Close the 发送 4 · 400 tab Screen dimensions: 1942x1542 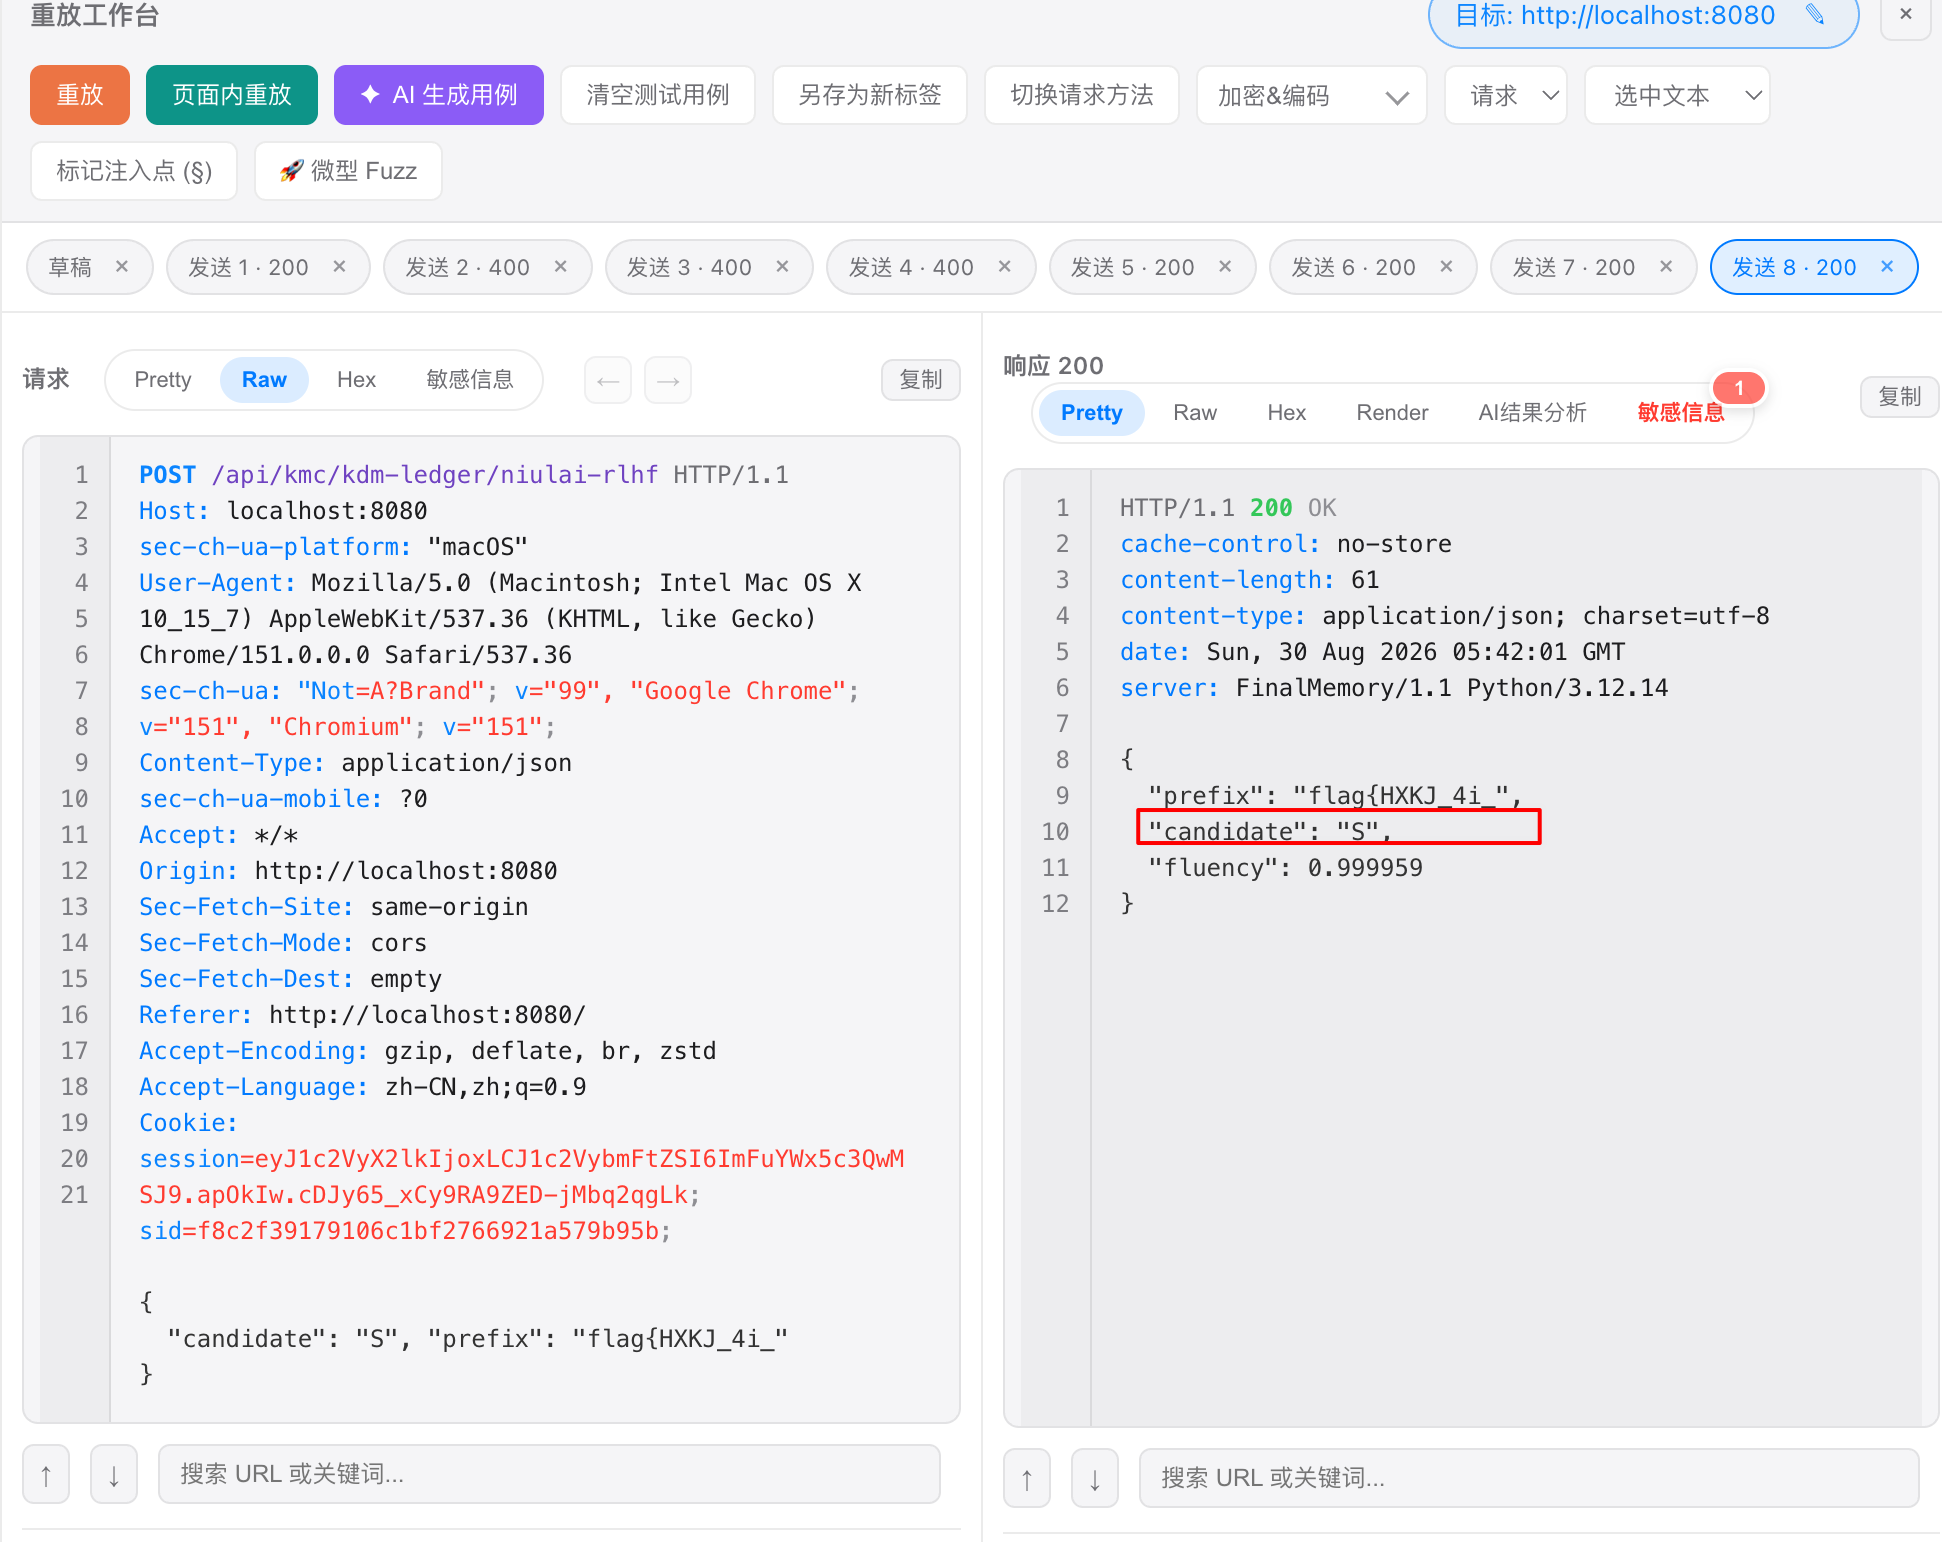point(1005,267)
